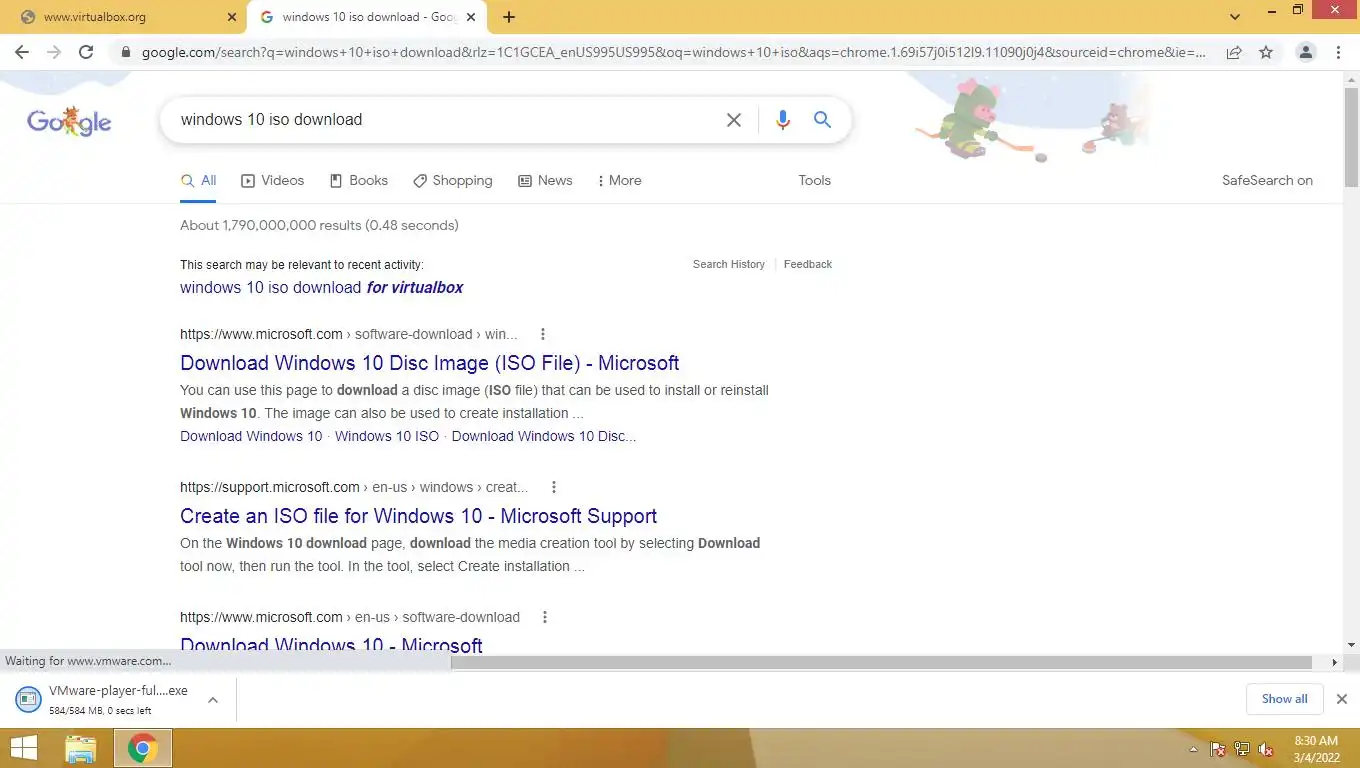Expand VMware-player download options chevron
Viewport: 1360px width, 768px height.
(x=213, y=700)
